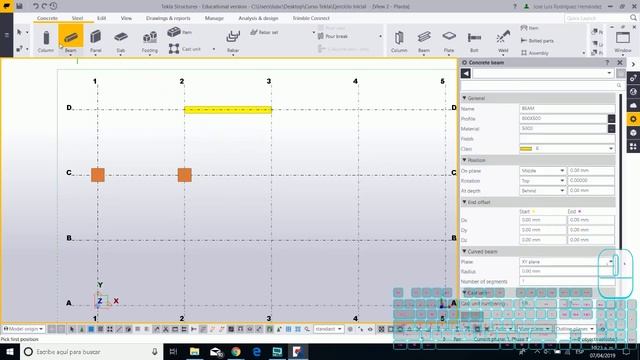Select the concrete Column tool
640x360 pixels.
click(x=46, y=40)
